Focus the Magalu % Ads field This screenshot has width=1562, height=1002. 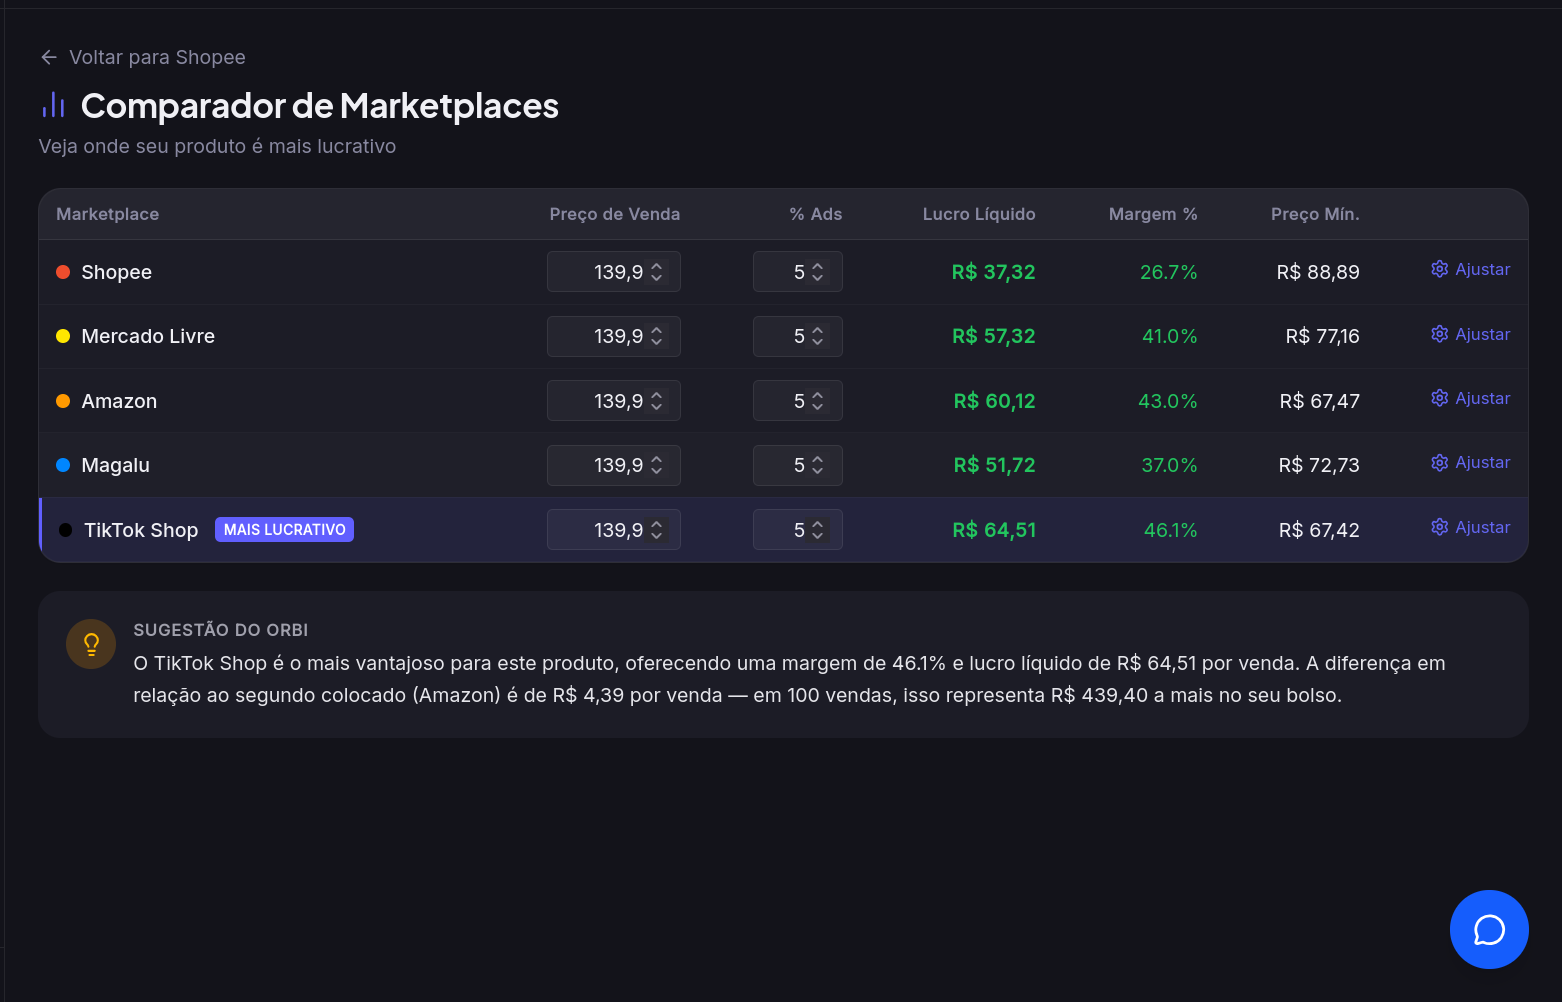point(797,465)
